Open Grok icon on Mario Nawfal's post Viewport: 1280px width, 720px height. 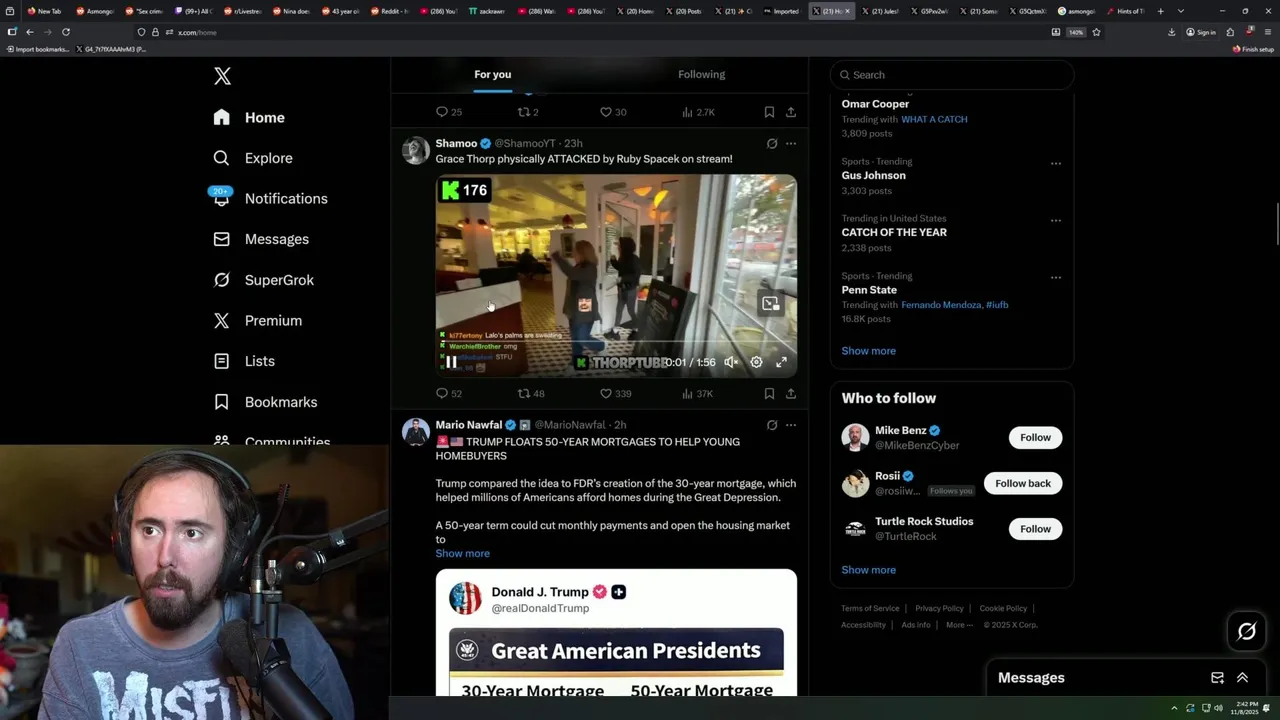(x=771, y=425)
